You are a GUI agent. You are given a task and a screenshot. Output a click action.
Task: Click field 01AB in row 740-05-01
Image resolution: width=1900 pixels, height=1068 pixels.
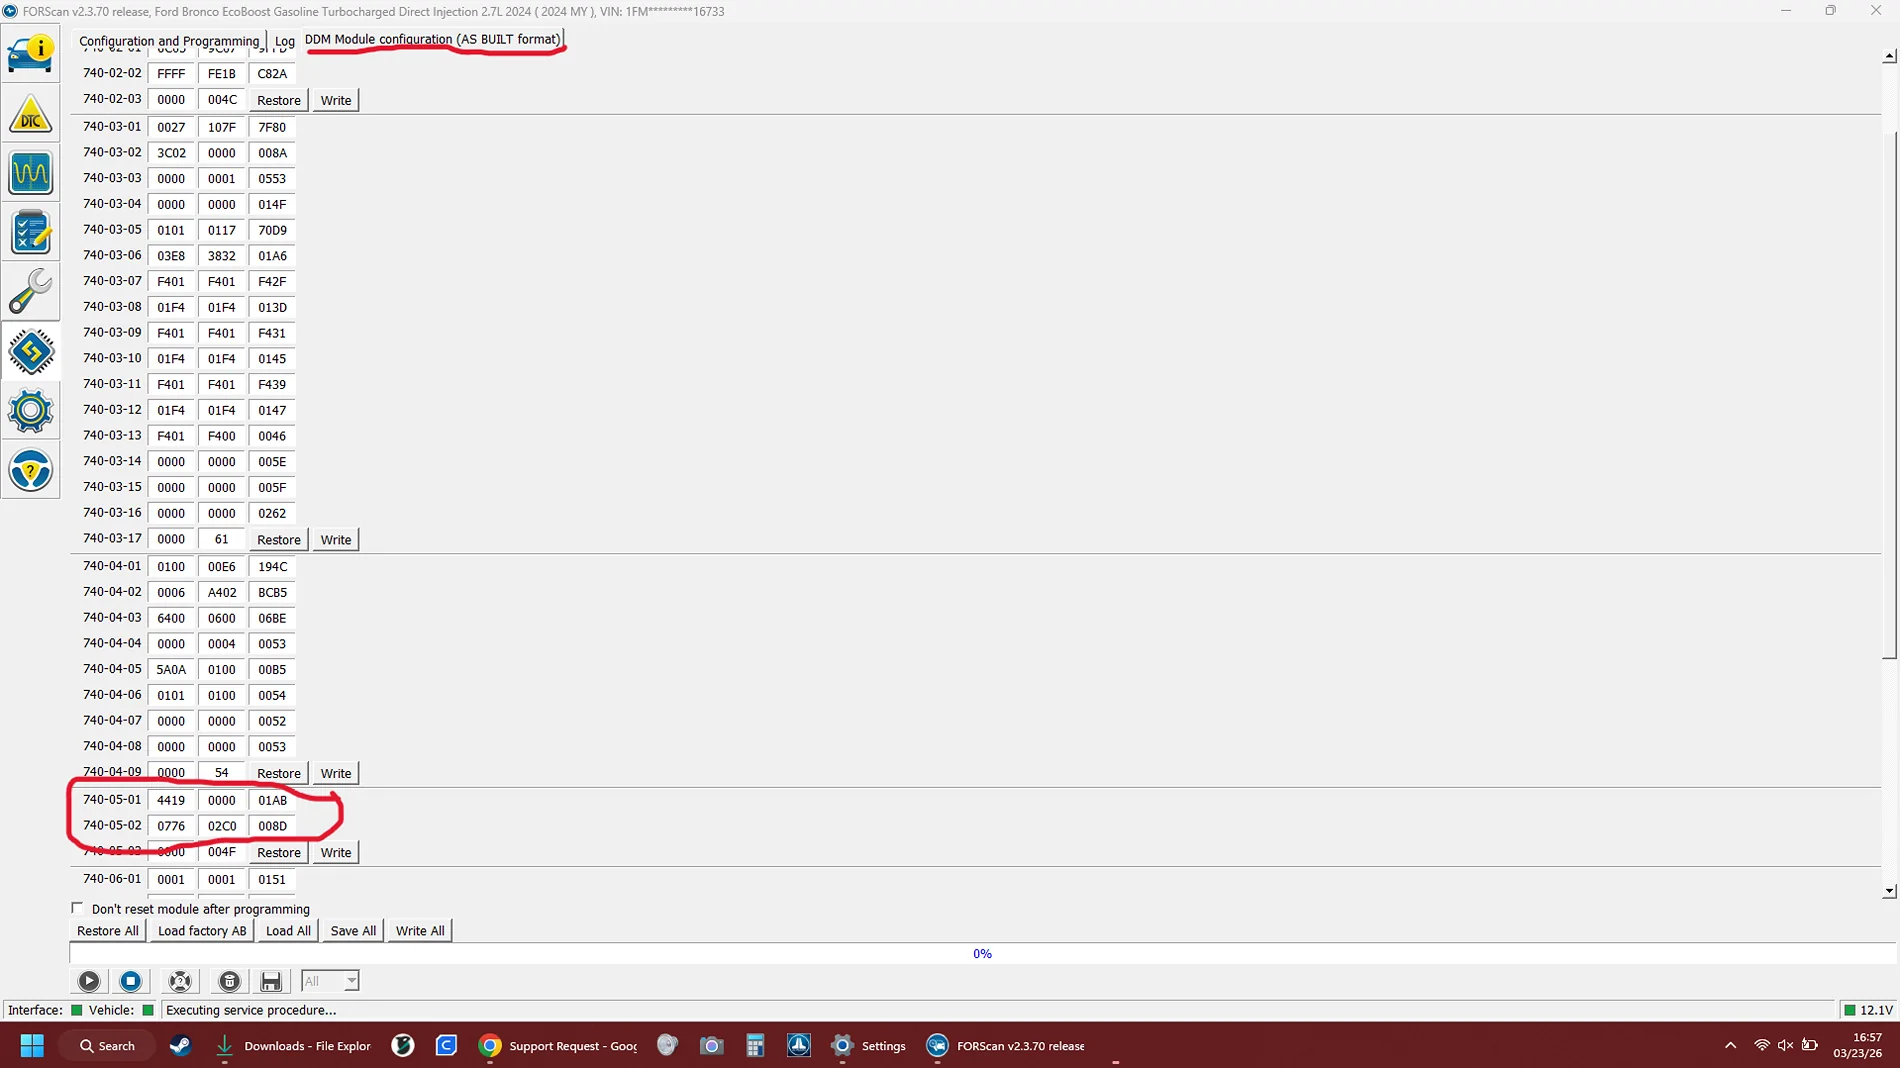pyautogui.click(x=272, y=800)
